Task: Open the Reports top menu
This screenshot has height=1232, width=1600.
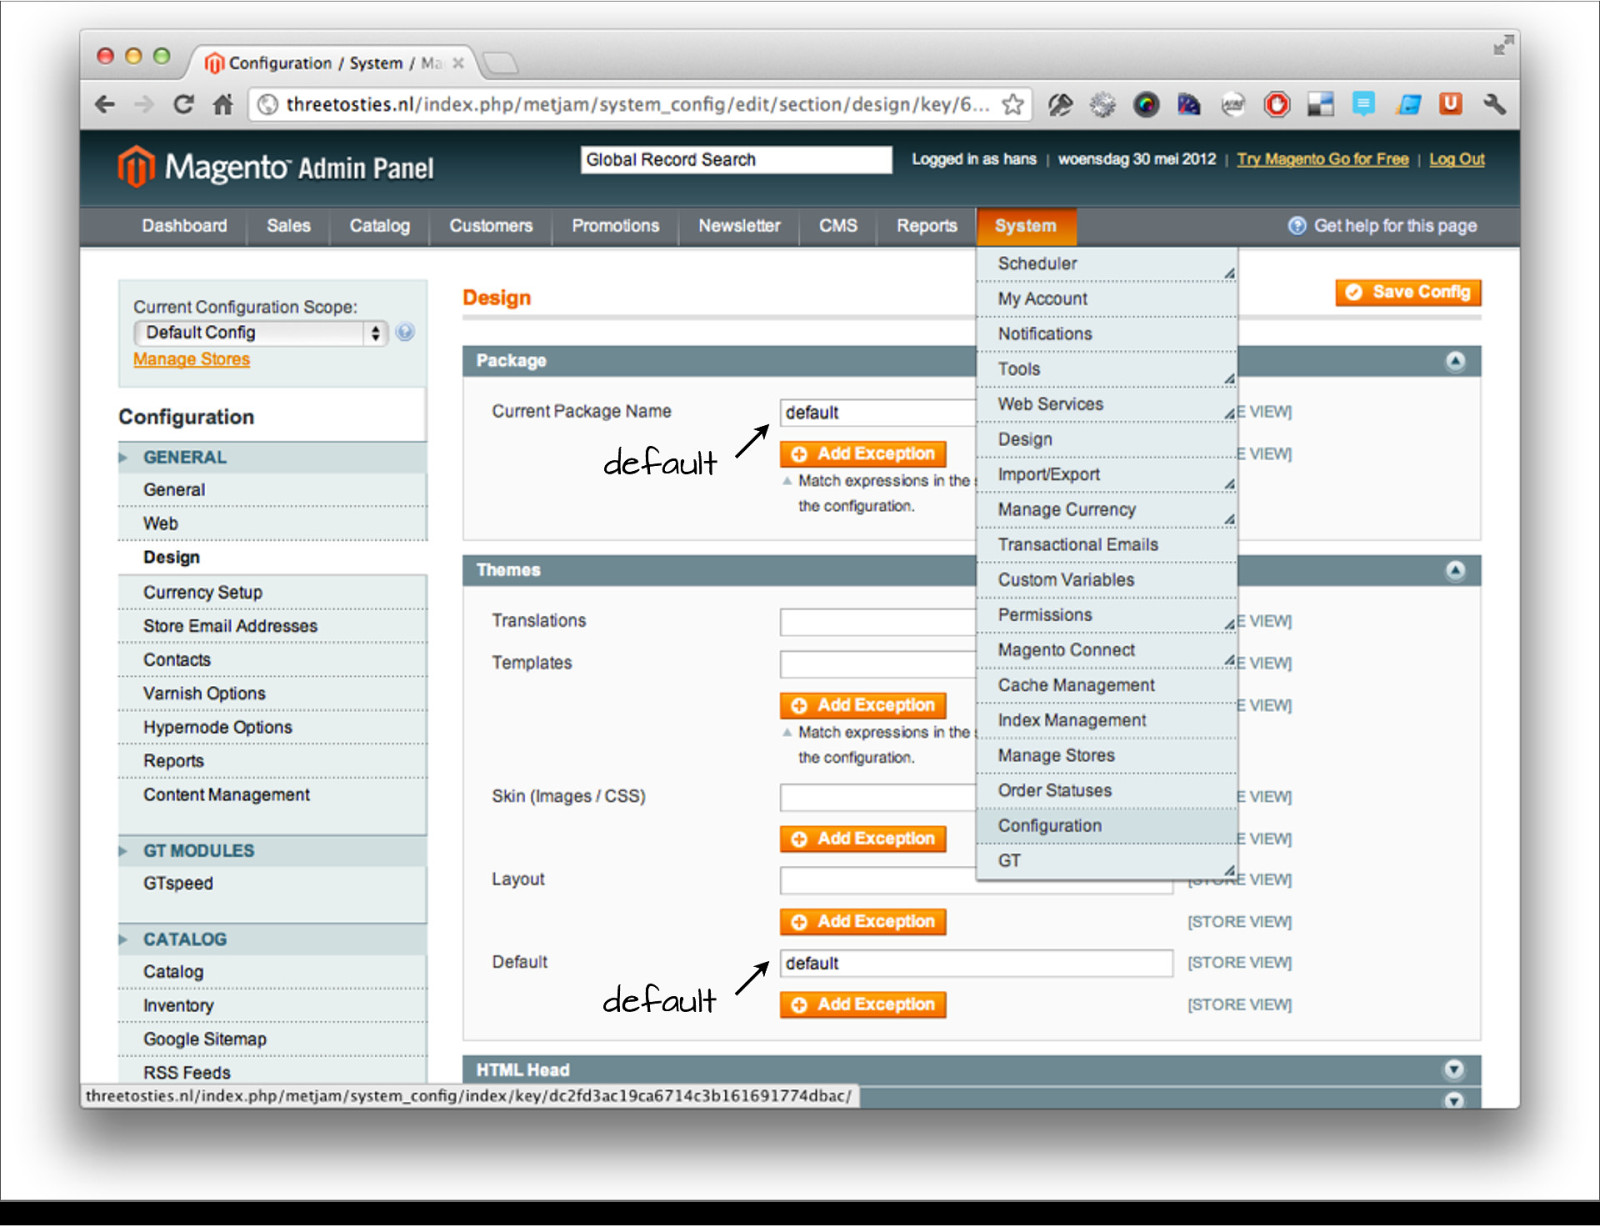Action: [927, 226]
